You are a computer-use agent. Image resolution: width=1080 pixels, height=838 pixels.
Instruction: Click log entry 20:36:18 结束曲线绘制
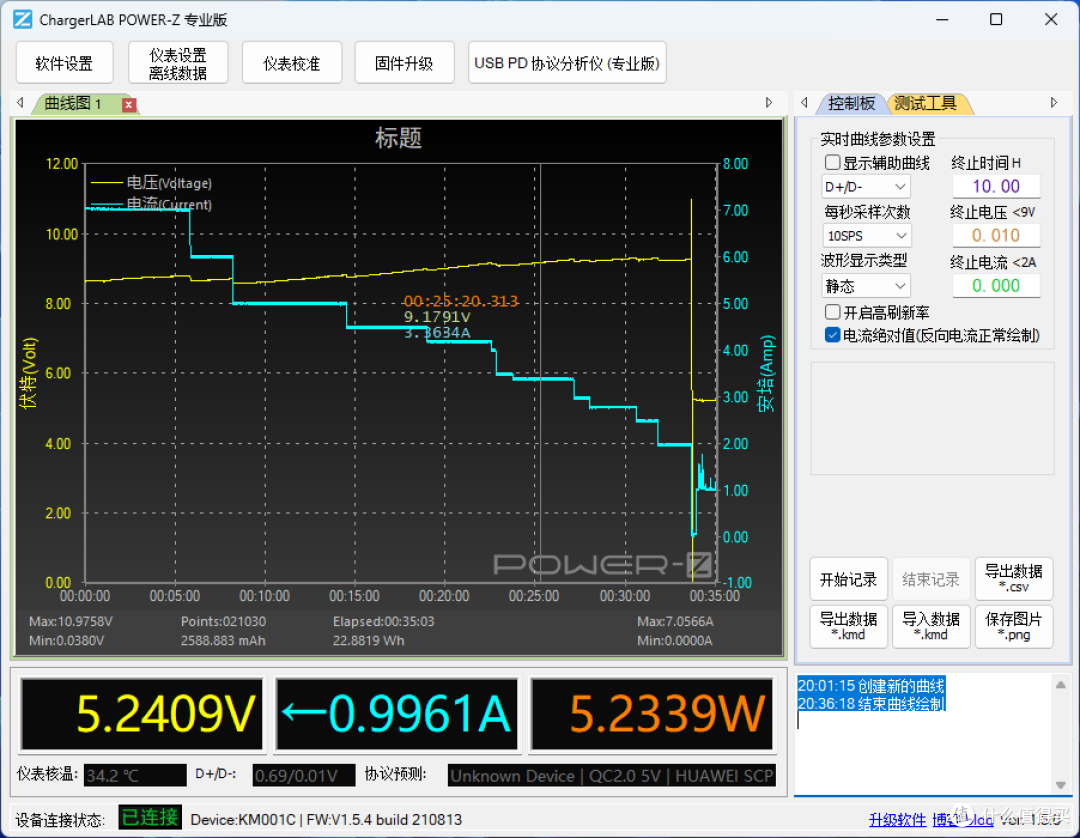871,703
